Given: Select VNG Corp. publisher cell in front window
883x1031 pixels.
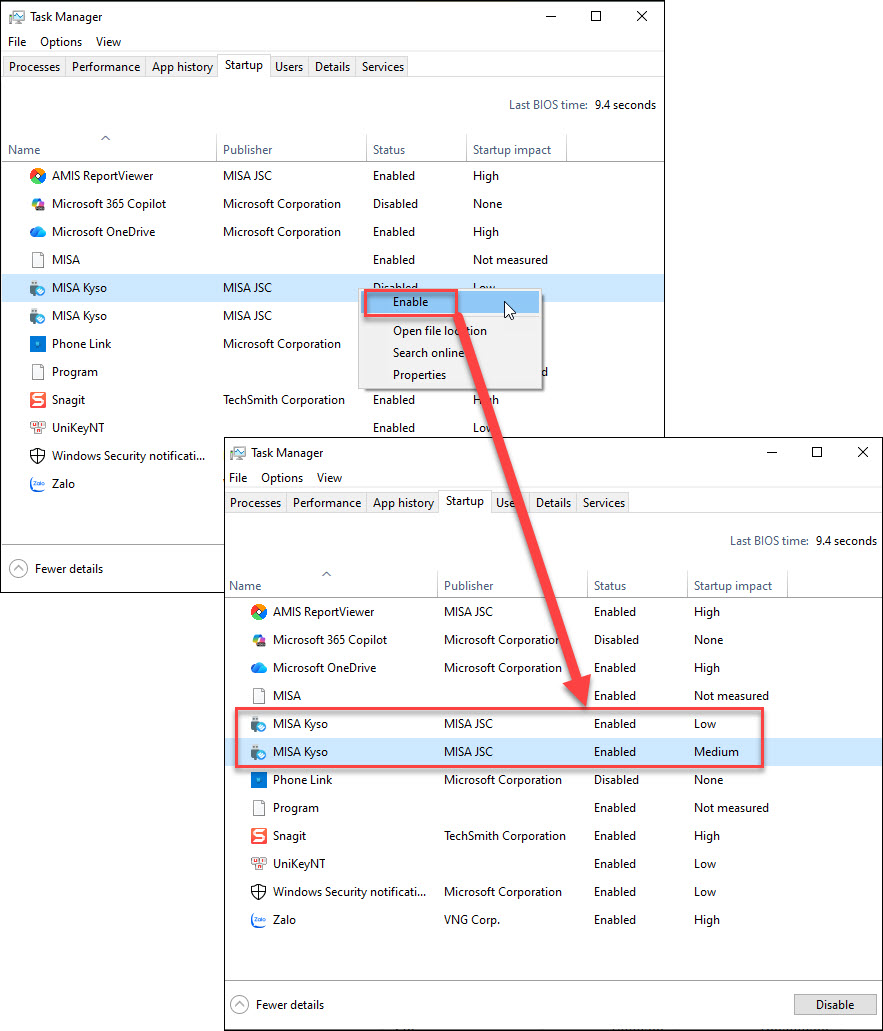Looking at the screenshot, I should tap(471, 920).
